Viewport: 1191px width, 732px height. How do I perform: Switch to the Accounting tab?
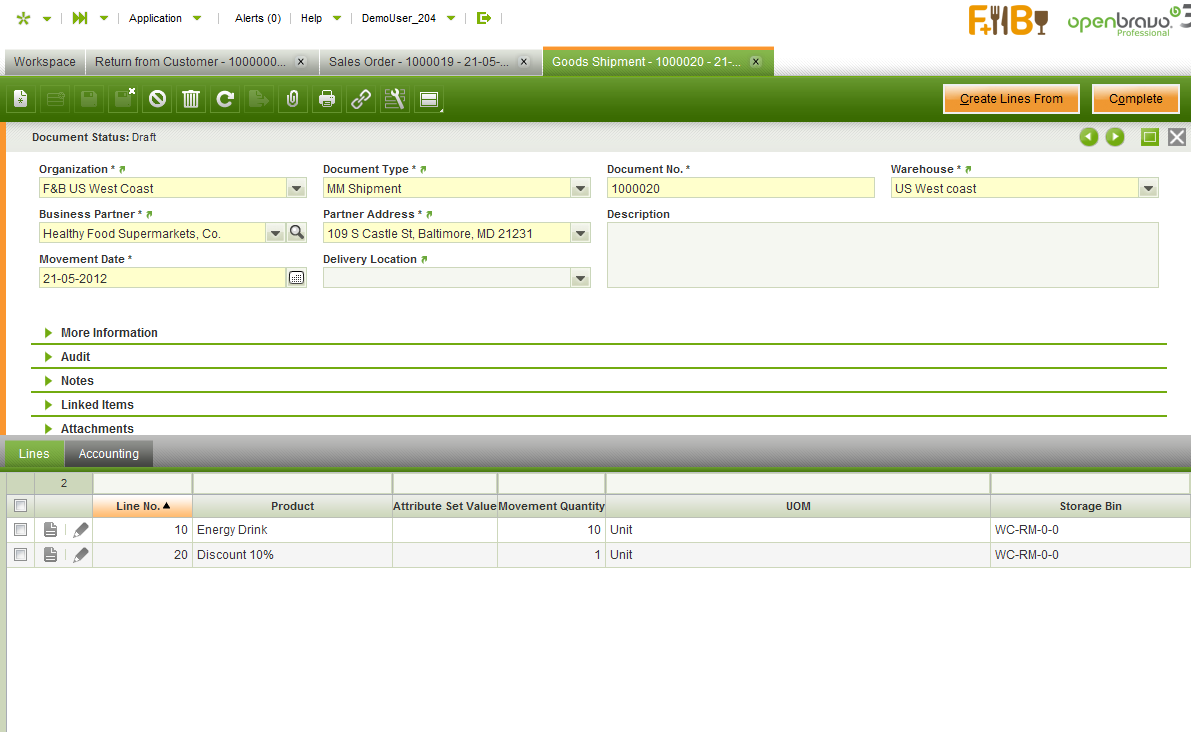[x=108, y=454]
